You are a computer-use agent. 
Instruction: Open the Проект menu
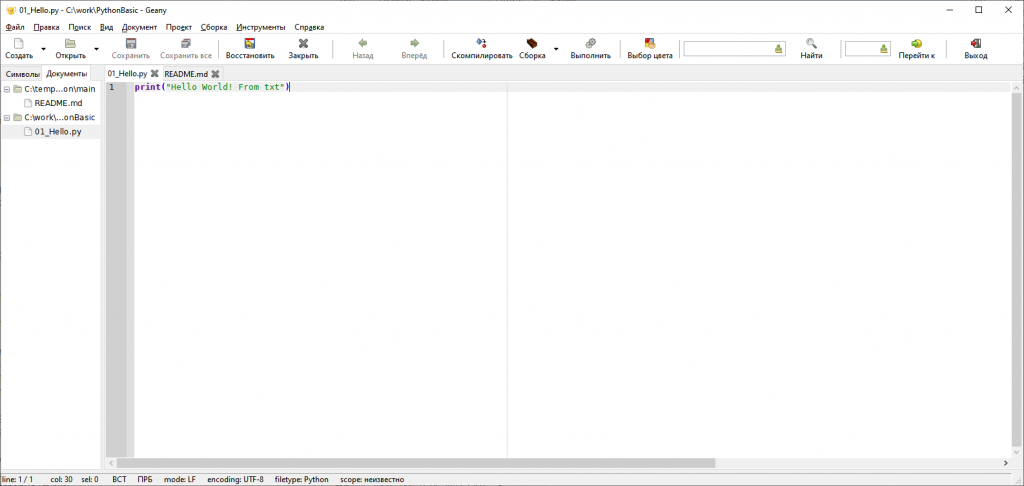pyautogui.click(x=179, y=27)
